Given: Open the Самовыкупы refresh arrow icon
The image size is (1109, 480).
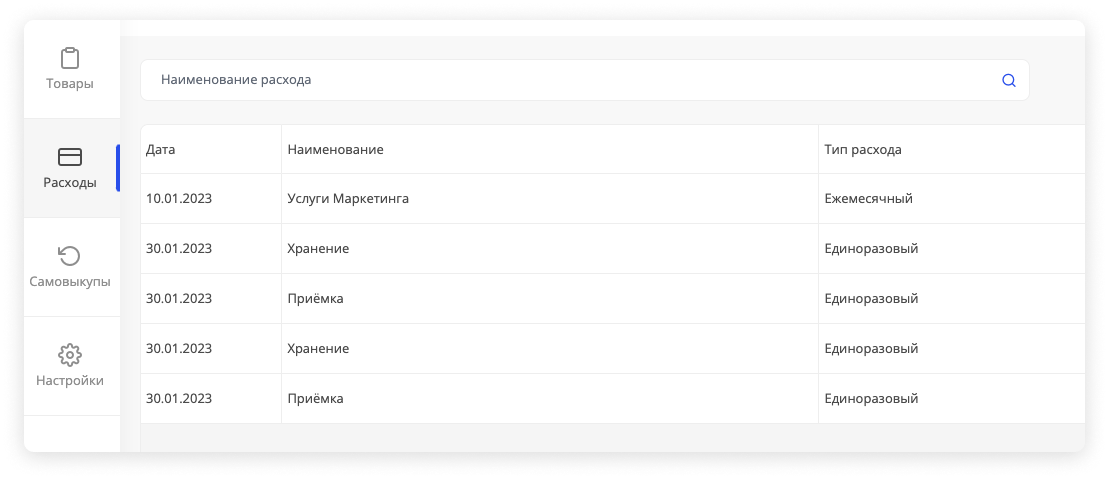Looking at the screenshot, I should point(70,256).
